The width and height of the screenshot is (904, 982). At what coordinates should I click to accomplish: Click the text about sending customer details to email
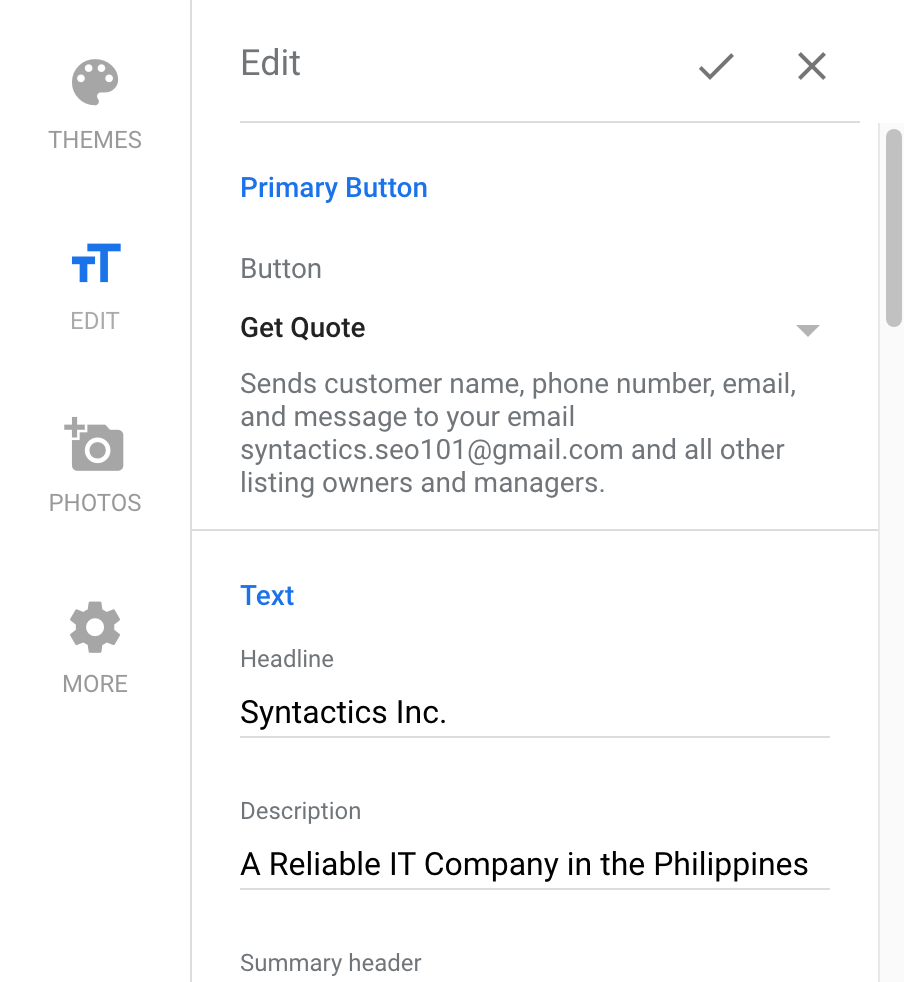pyautogui.click(x=518, y=433)
